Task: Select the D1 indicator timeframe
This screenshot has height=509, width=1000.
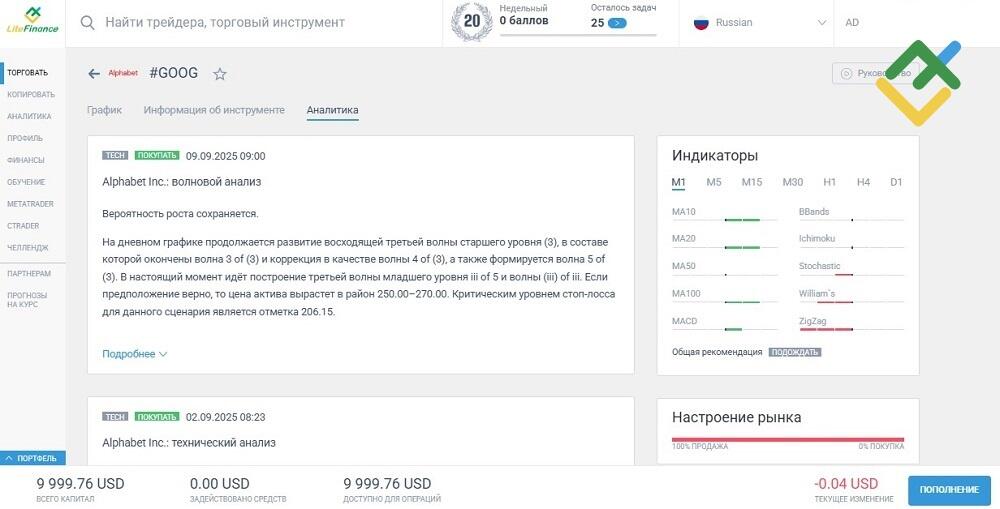Action: (x=896, y=182)
